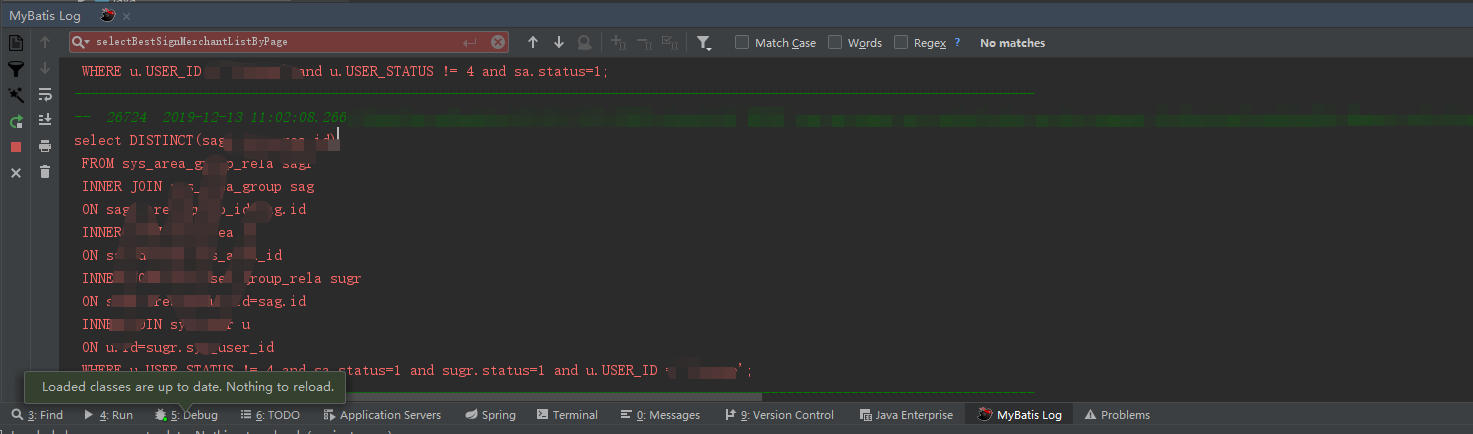The width and height of the screenshot is (1473, 434).
Task: Click the print icon in the log toolbar
Action: click(x=45, y=146)
